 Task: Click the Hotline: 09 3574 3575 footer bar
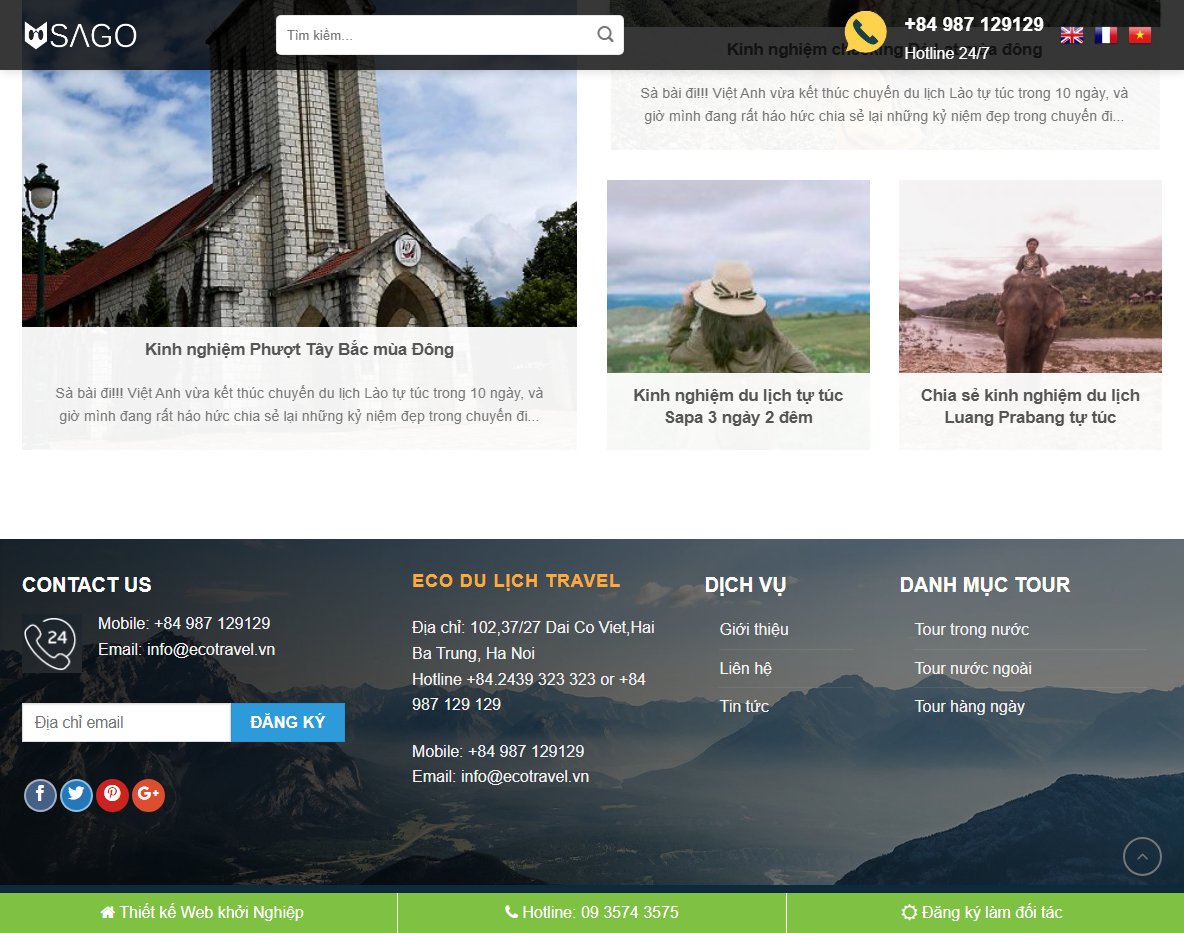coord(592,912)
